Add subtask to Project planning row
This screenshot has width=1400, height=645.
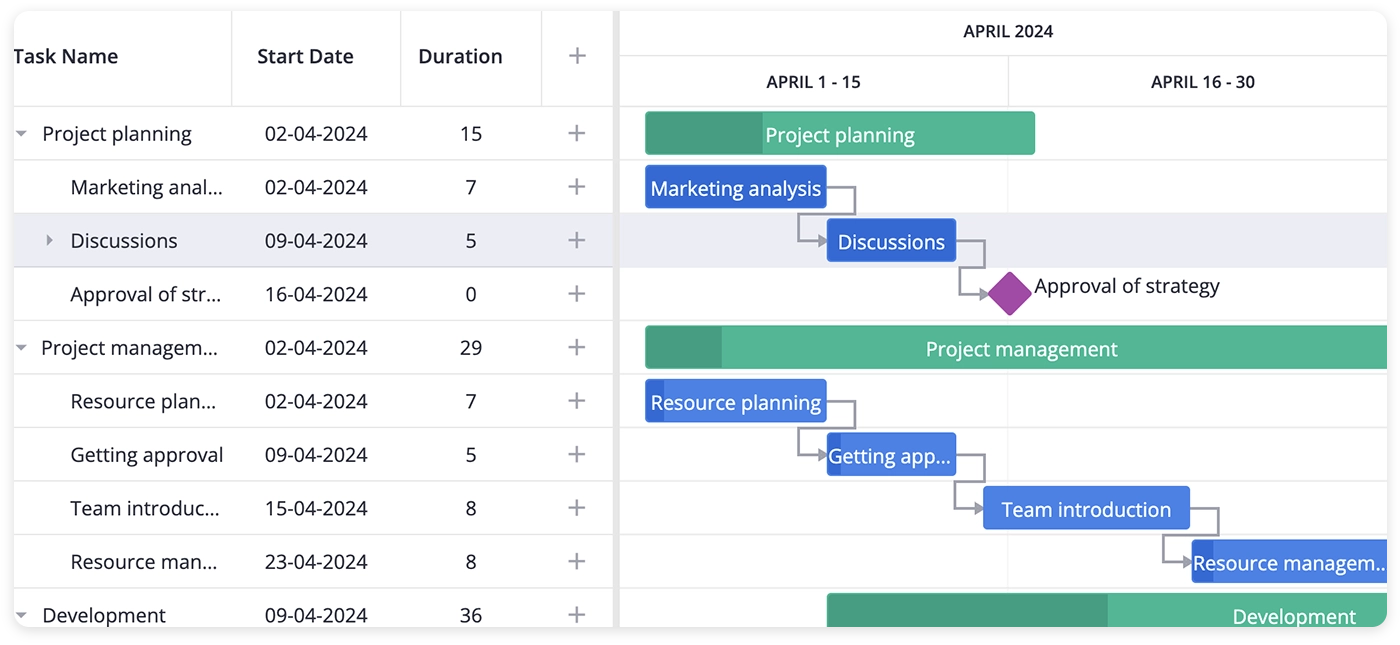click(x=577, y=133)
